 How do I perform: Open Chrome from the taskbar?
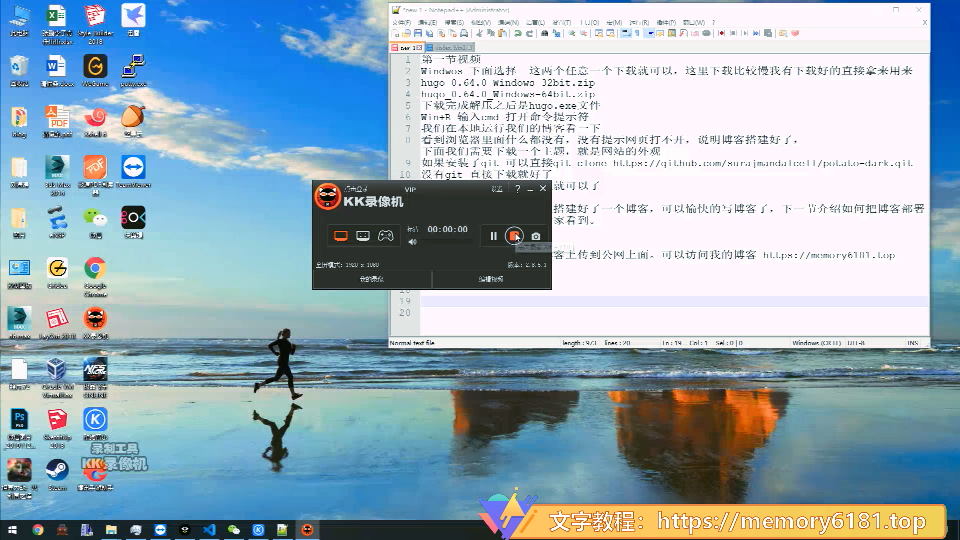pos(38,530)
